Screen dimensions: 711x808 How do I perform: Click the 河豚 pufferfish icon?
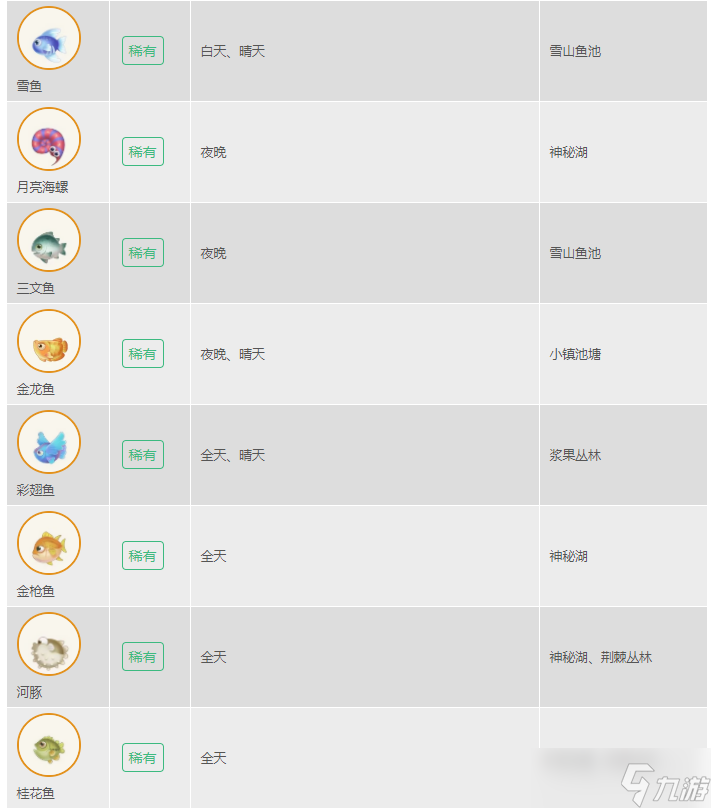(49, 644)
